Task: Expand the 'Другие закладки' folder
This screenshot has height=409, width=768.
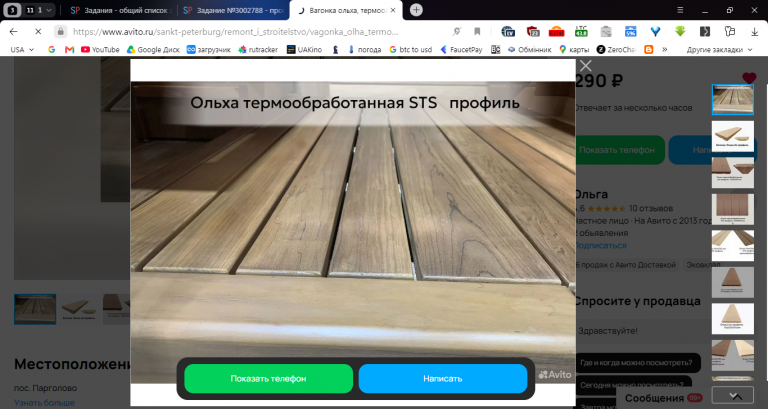Action: [719, 49]
